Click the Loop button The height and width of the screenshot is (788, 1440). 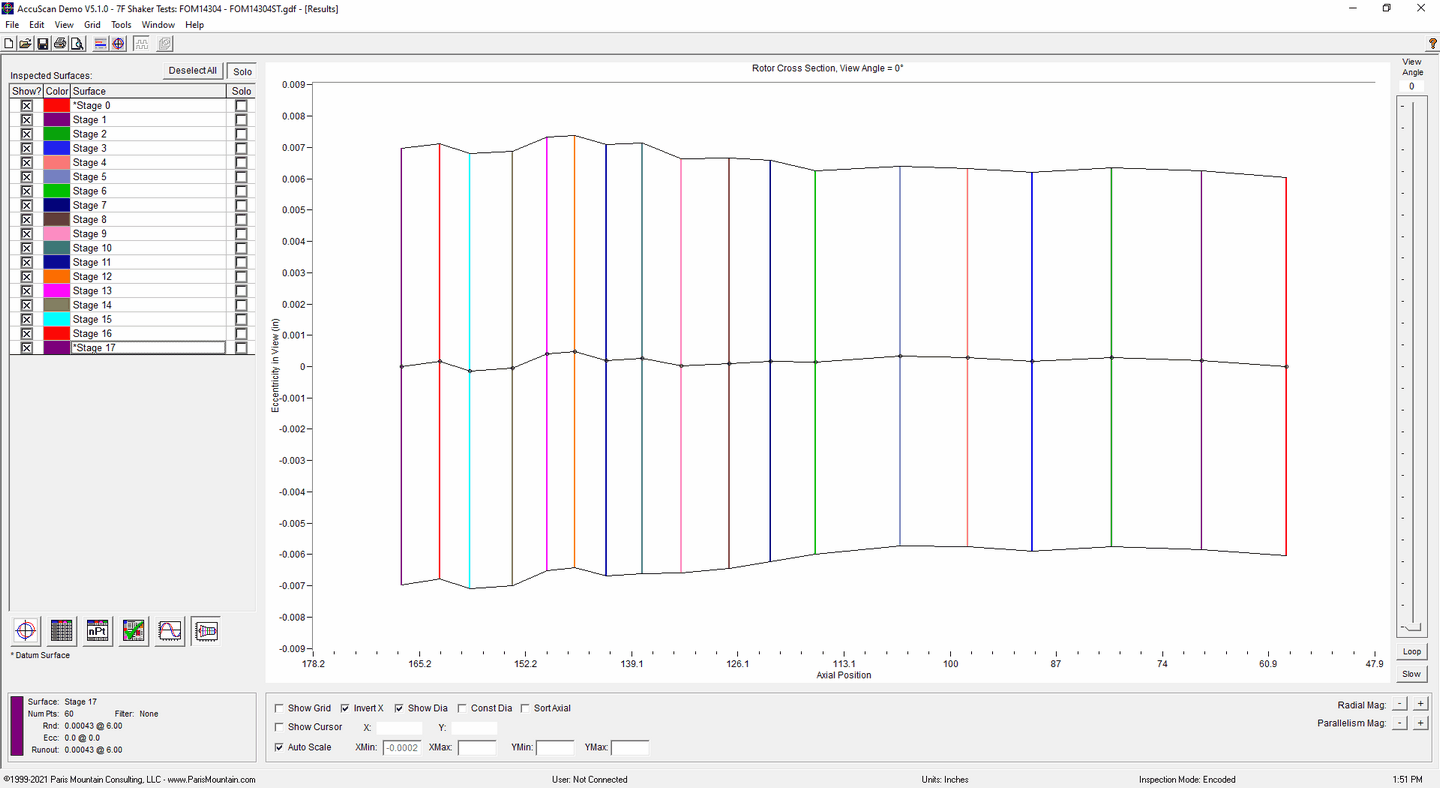(x=1411, y=651)
